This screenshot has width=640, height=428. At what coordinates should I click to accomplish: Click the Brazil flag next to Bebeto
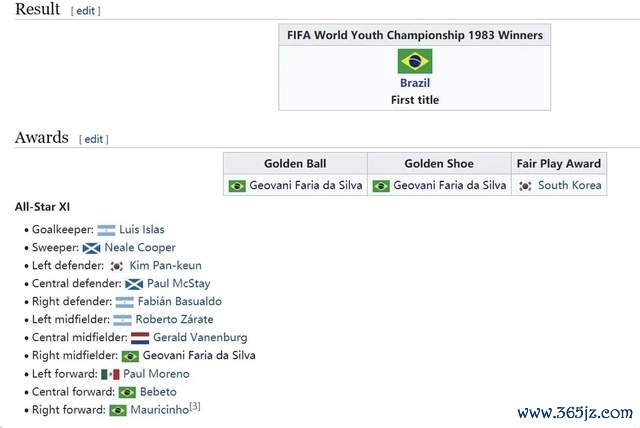(127, 392)
